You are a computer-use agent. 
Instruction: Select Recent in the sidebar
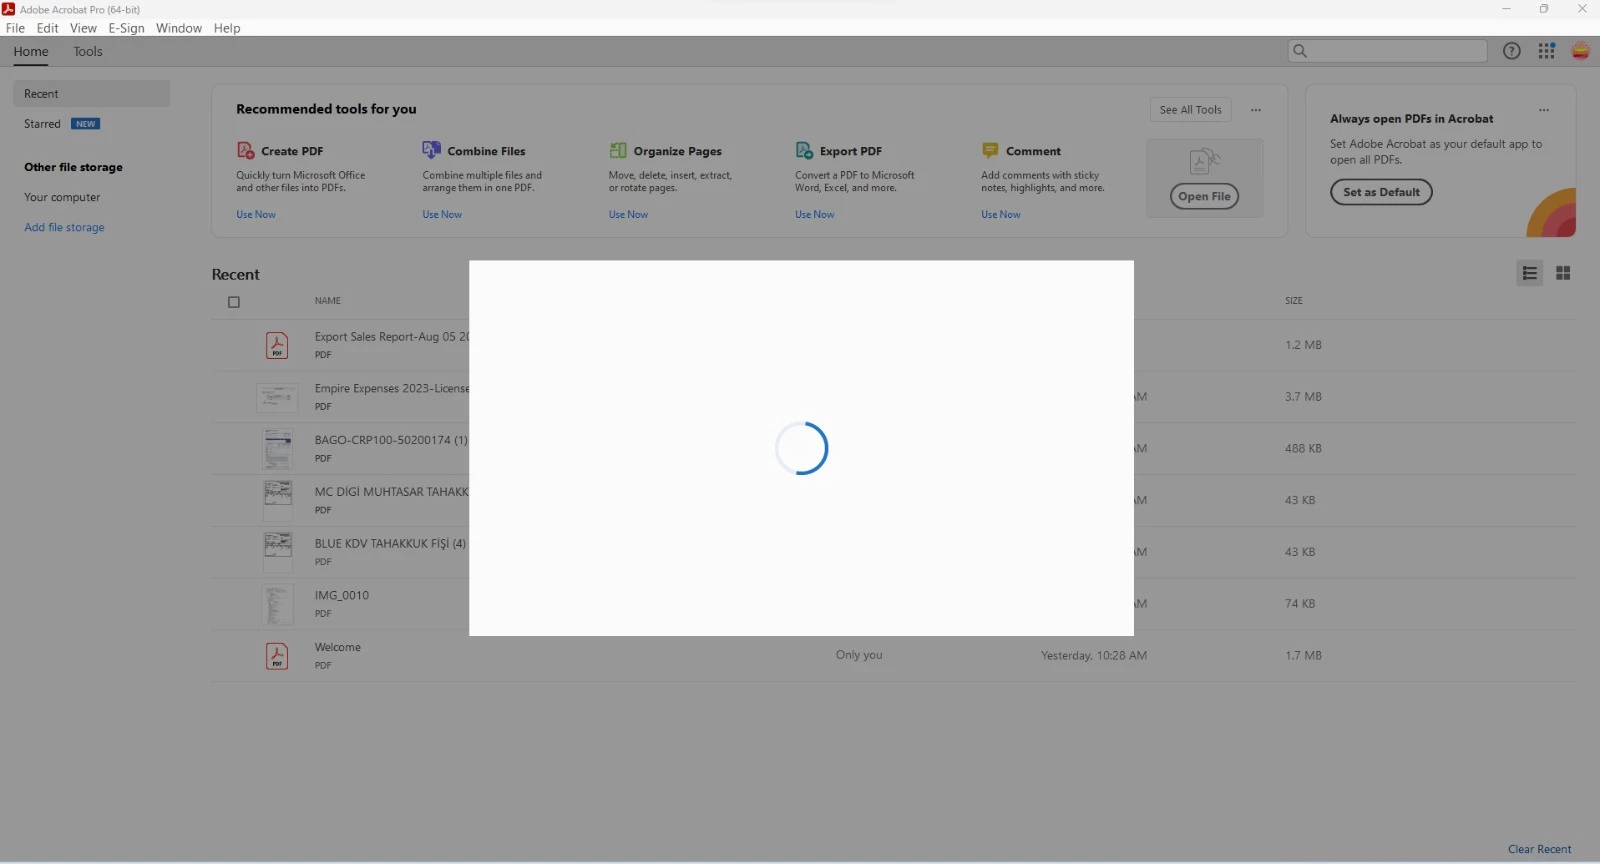pyautogui.click(x=91, y=94)
